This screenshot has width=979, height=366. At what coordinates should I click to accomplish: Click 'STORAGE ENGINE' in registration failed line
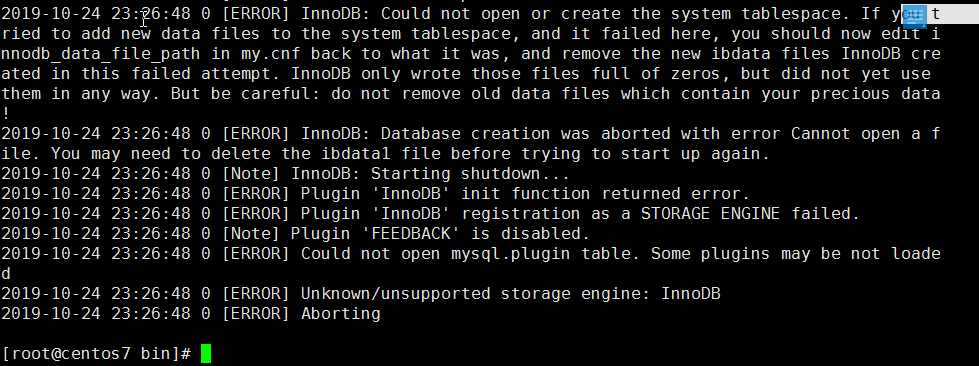coord(711,214)
